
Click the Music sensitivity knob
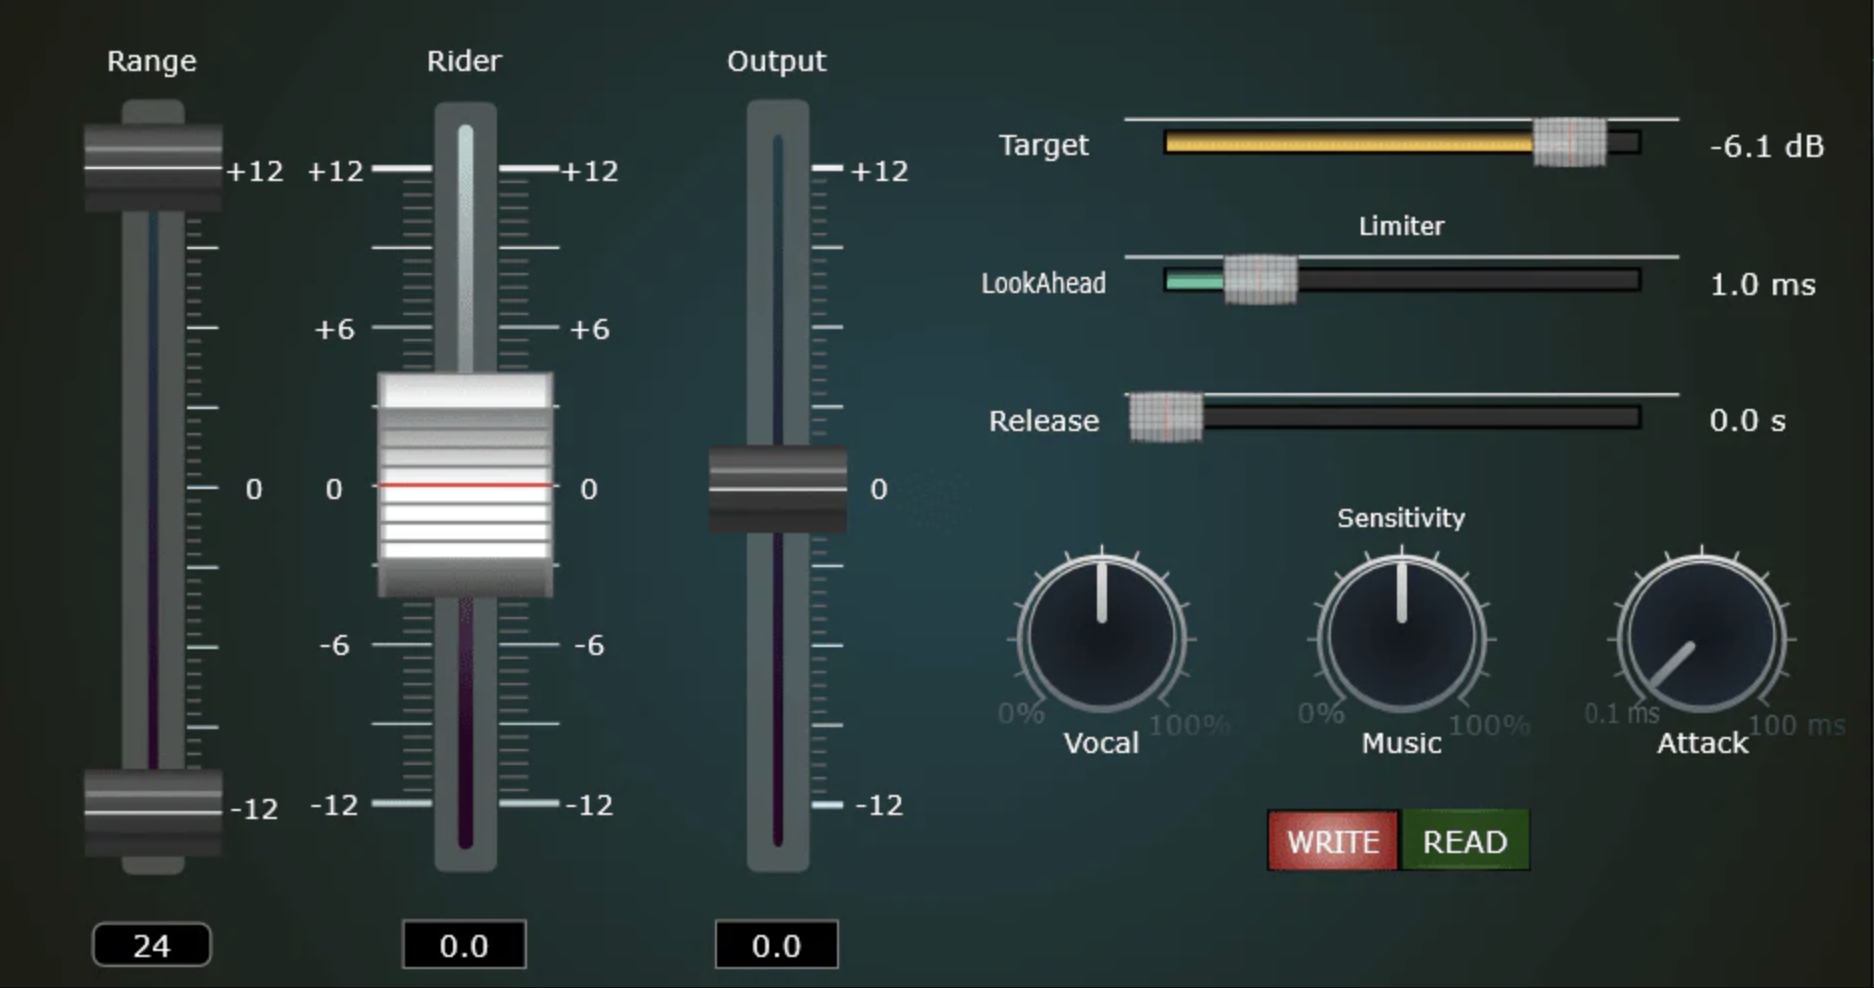pyautogui.click(x=1401, y=635)
